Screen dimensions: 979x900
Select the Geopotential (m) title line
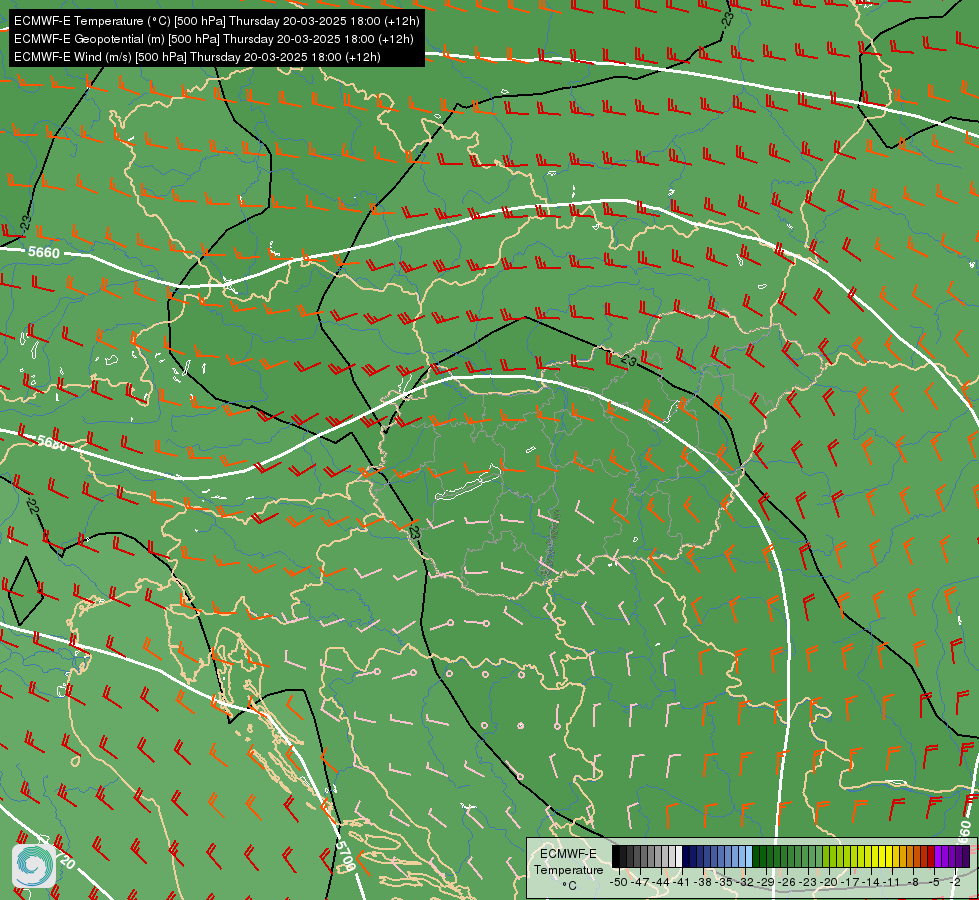click(x=214, y=39)
